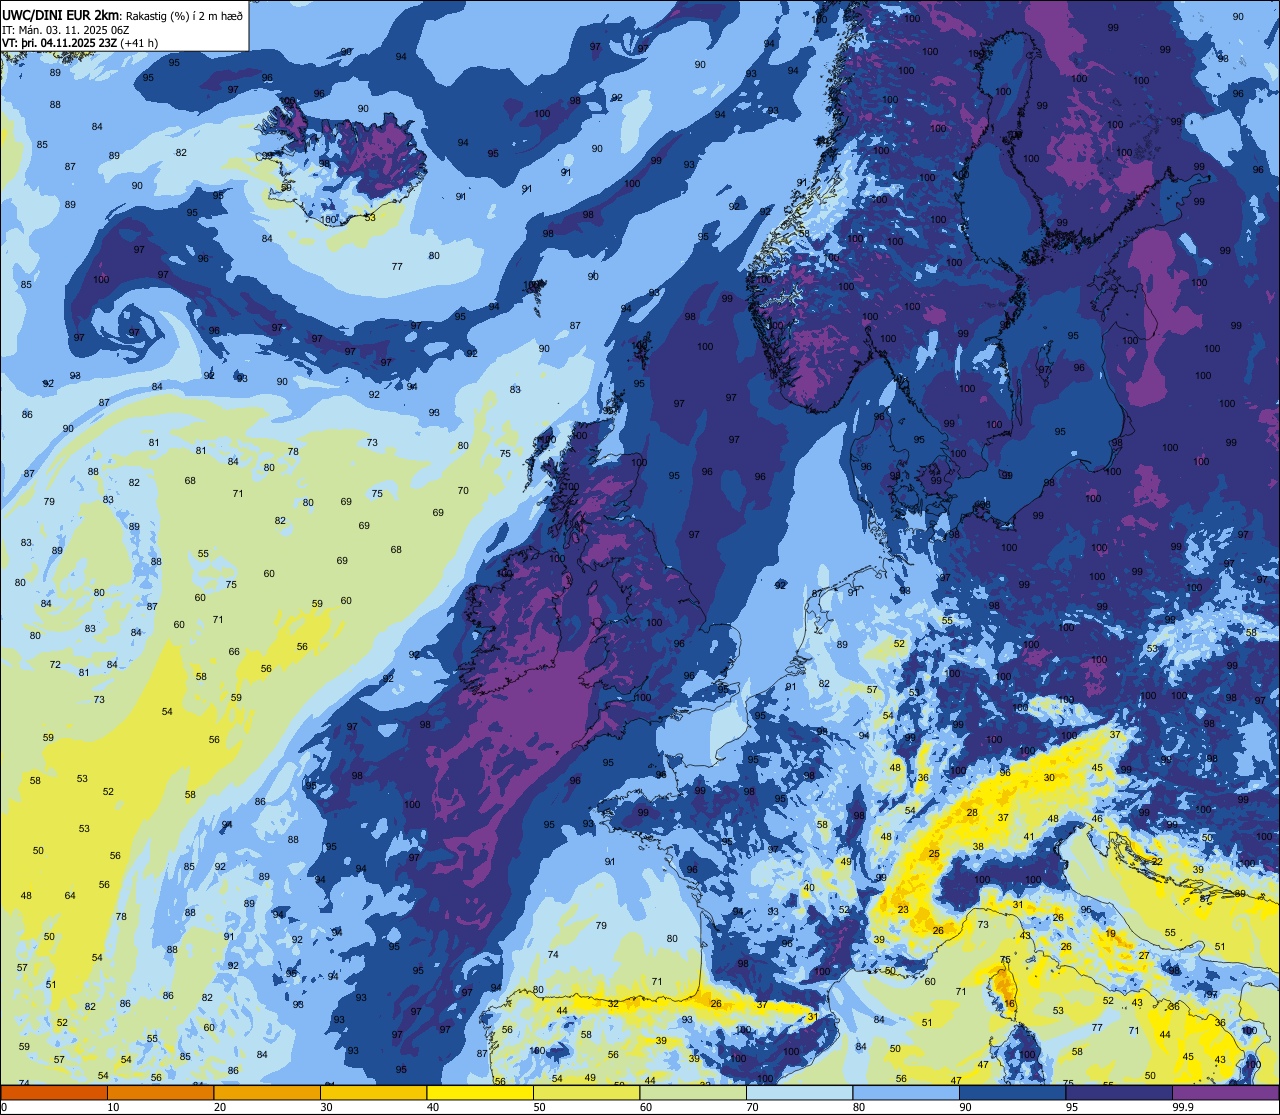
Task: Click the legend tick label '50'
Action: pyautogui.click(x=539, y=1107)
